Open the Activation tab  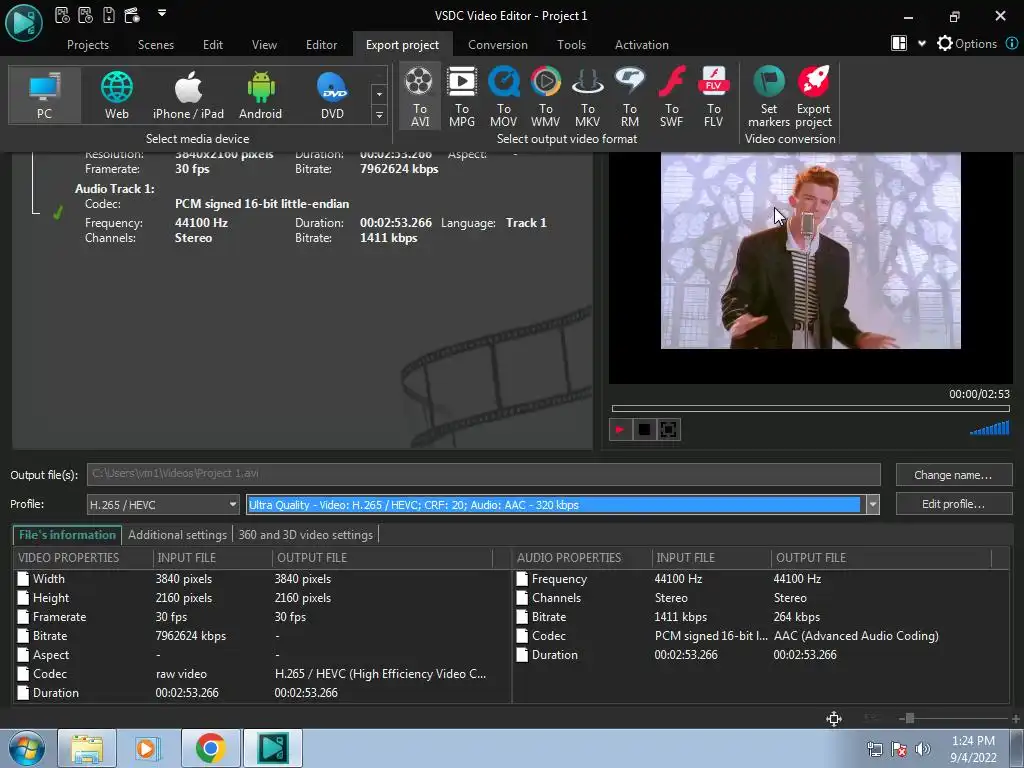(641, 44)
